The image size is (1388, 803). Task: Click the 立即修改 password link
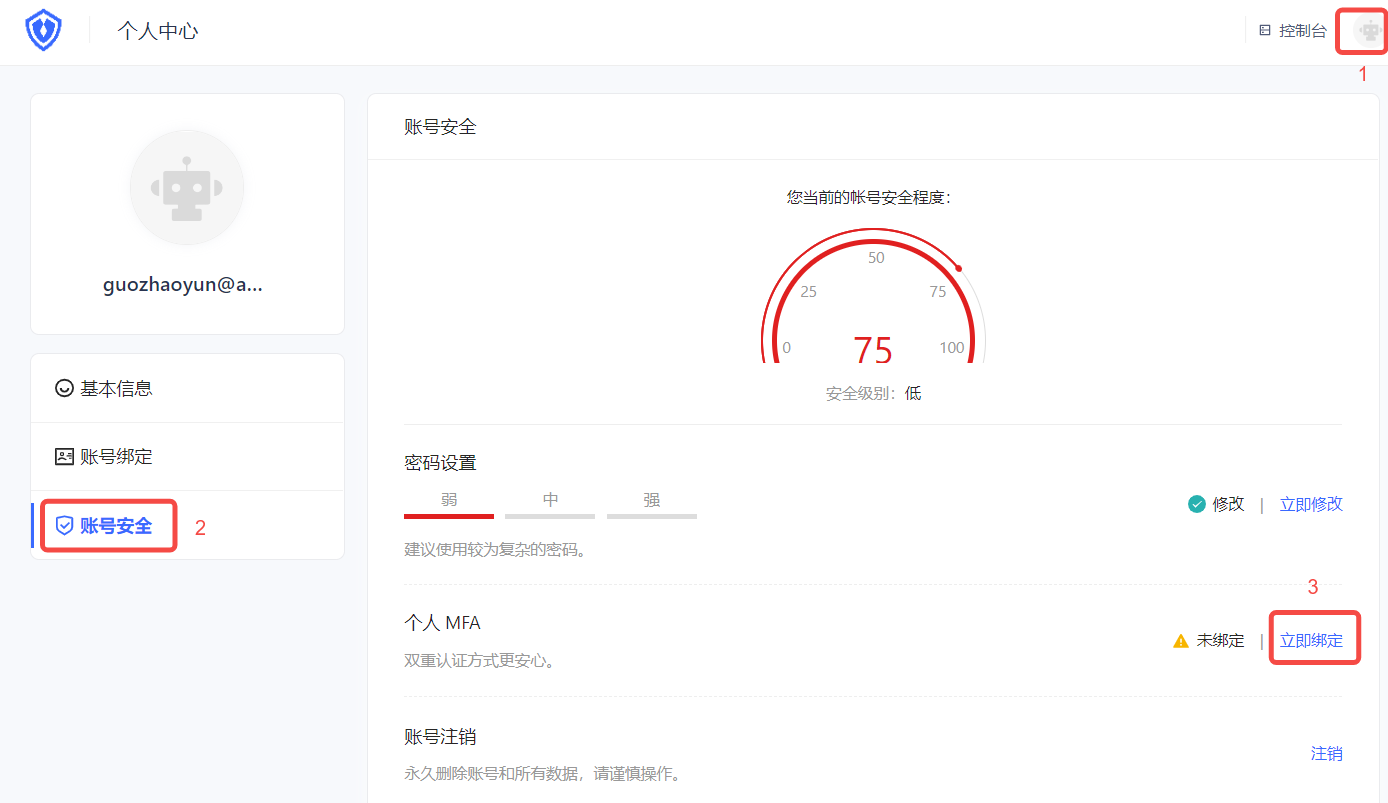tap(1311, 504)
